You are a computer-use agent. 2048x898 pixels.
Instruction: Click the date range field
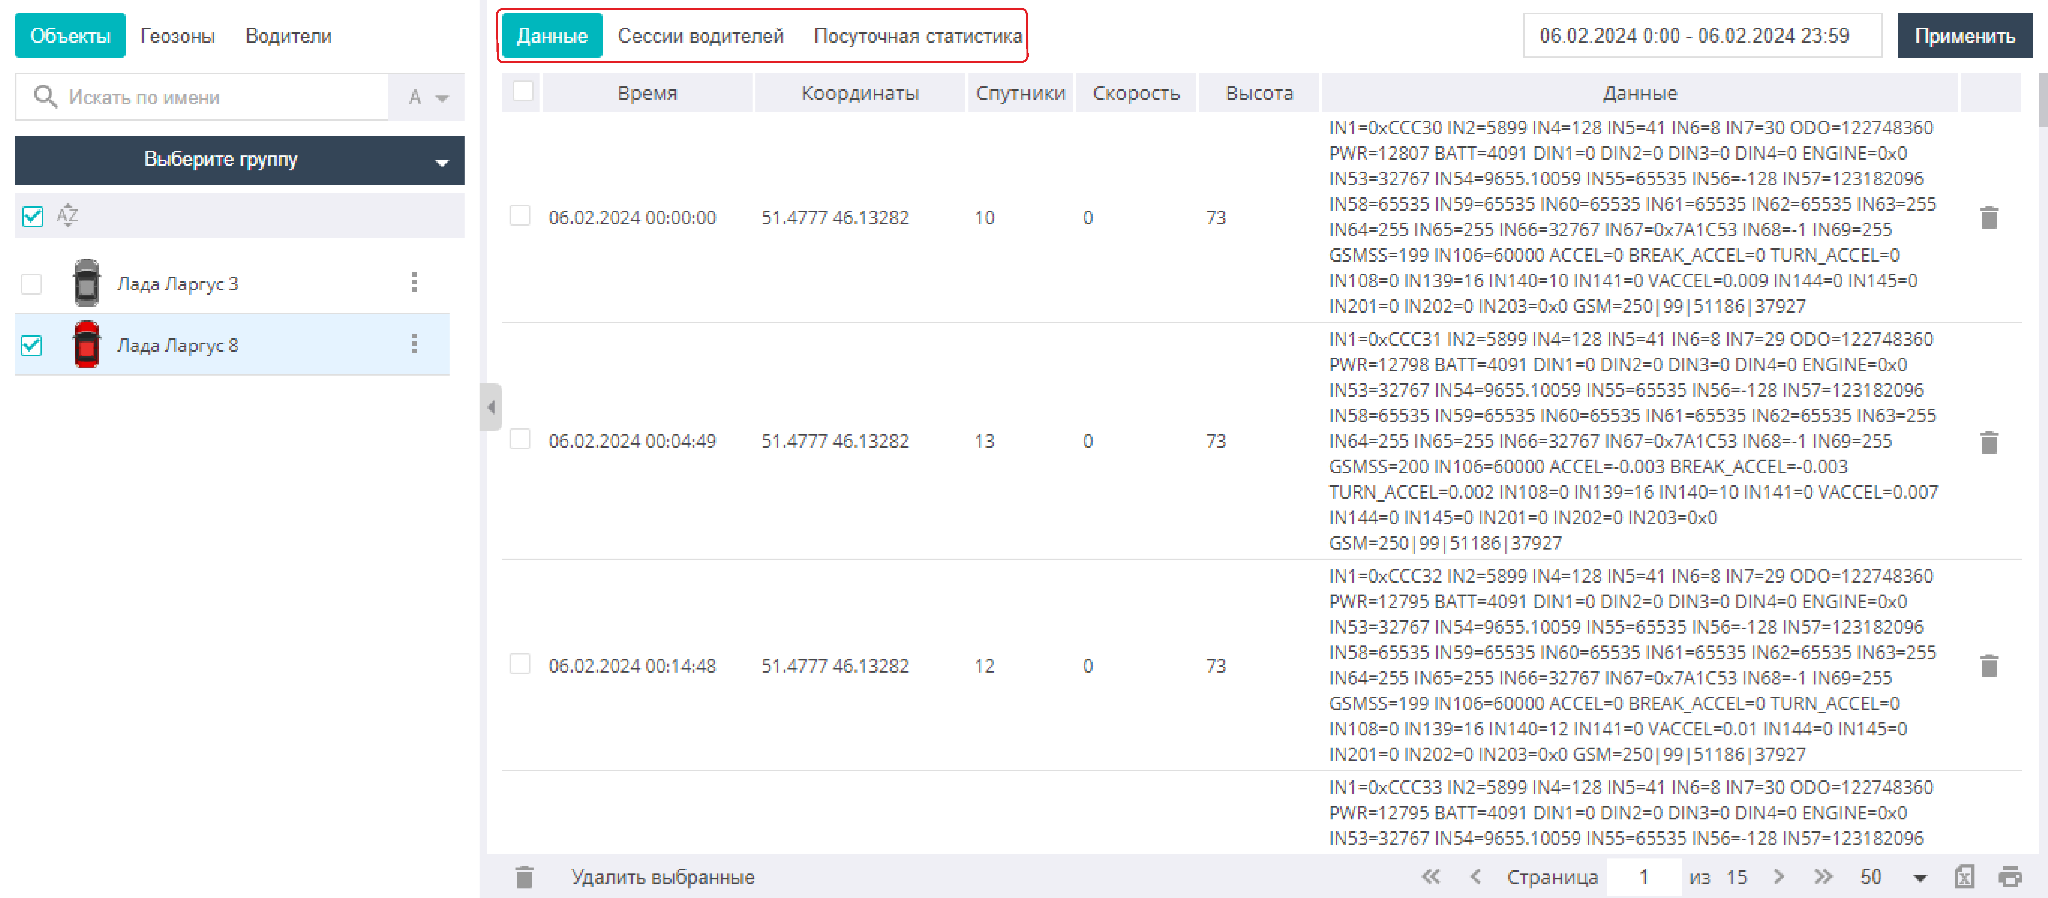pyautogui.click(x=1702, y=36)
